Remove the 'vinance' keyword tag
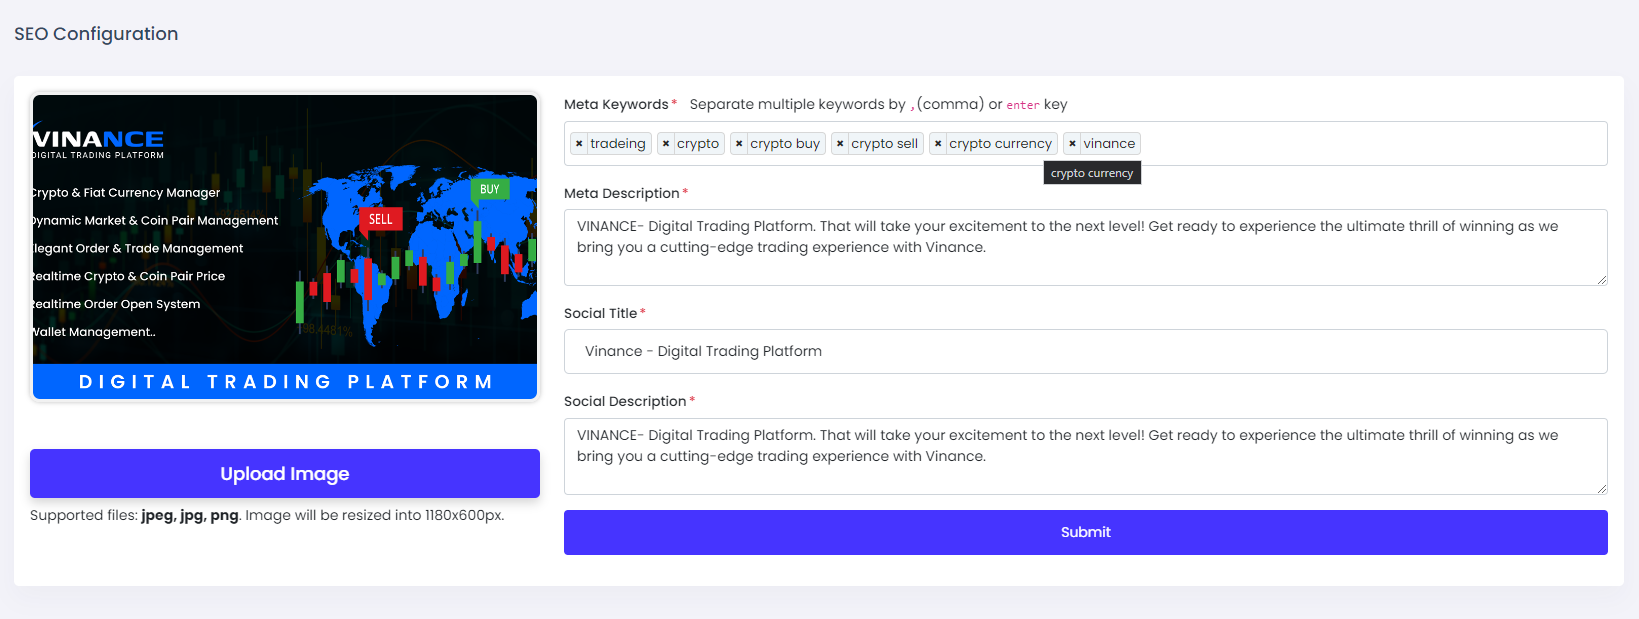Image resolution: width=1639 pixels, height=619 pixels. (x=1072, y=144)
